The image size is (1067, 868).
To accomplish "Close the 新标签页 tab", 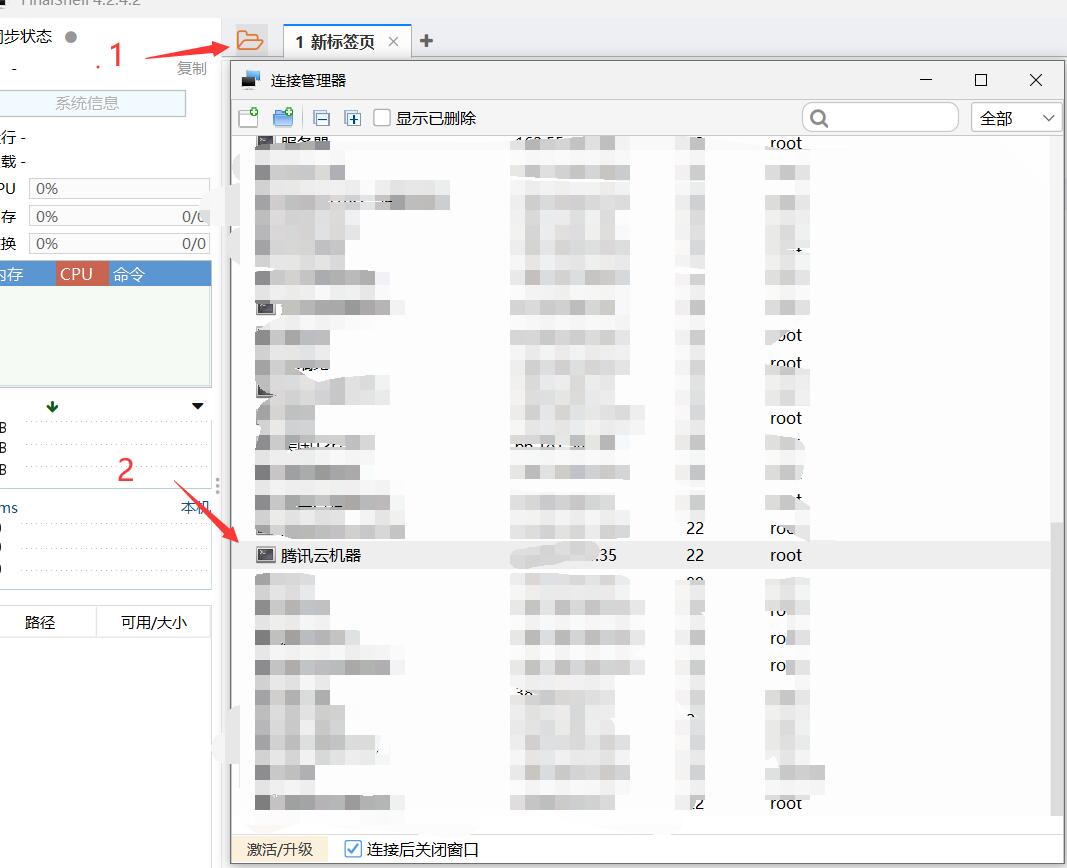I will point(393,41).
